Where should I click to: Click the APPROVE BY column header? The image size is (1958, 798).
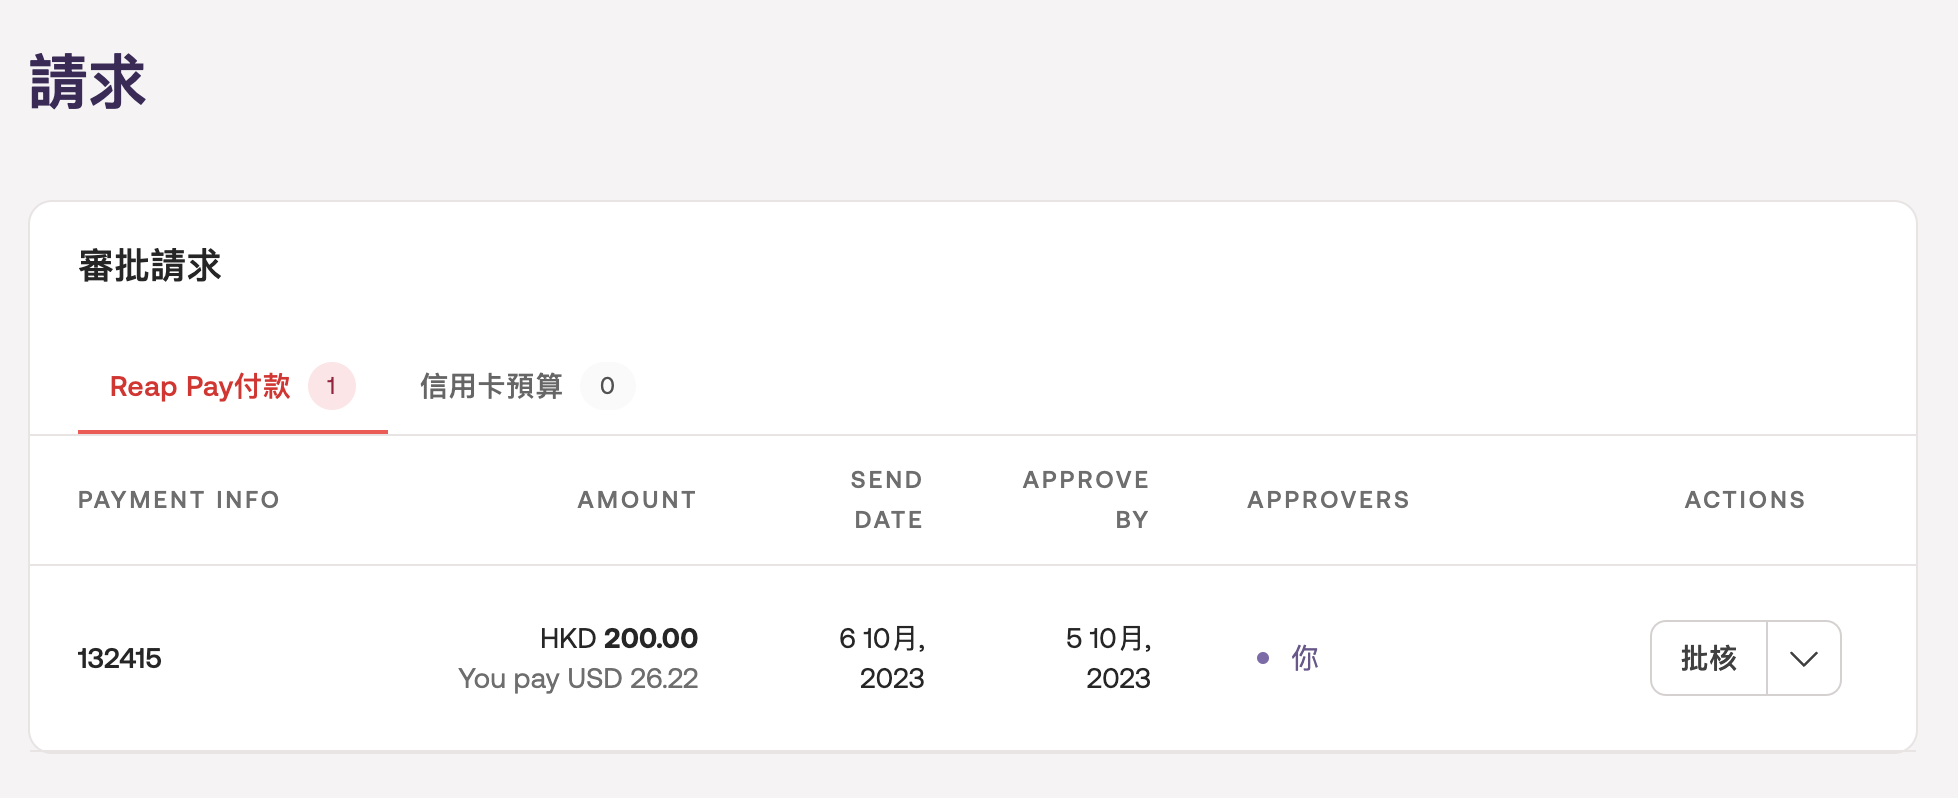pyautogui.click(x=1086, y=500)
